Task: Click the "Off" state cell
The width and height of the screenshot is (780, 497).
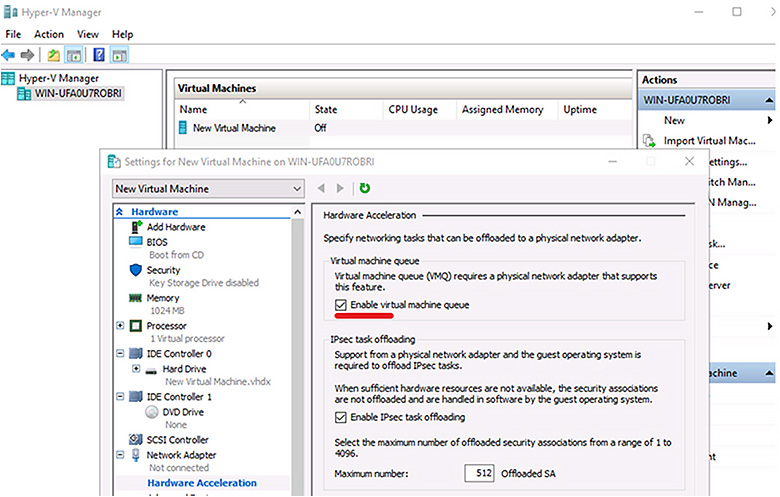Action: click(x=320, y=128)
